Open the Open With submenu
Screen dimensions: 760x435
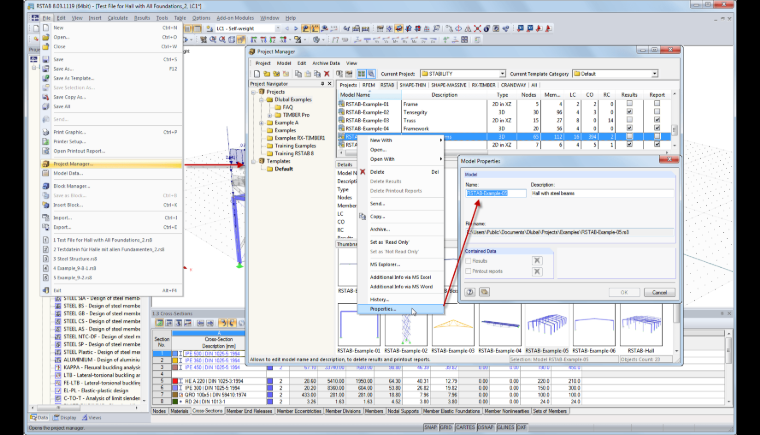click(x=401, y=159)
